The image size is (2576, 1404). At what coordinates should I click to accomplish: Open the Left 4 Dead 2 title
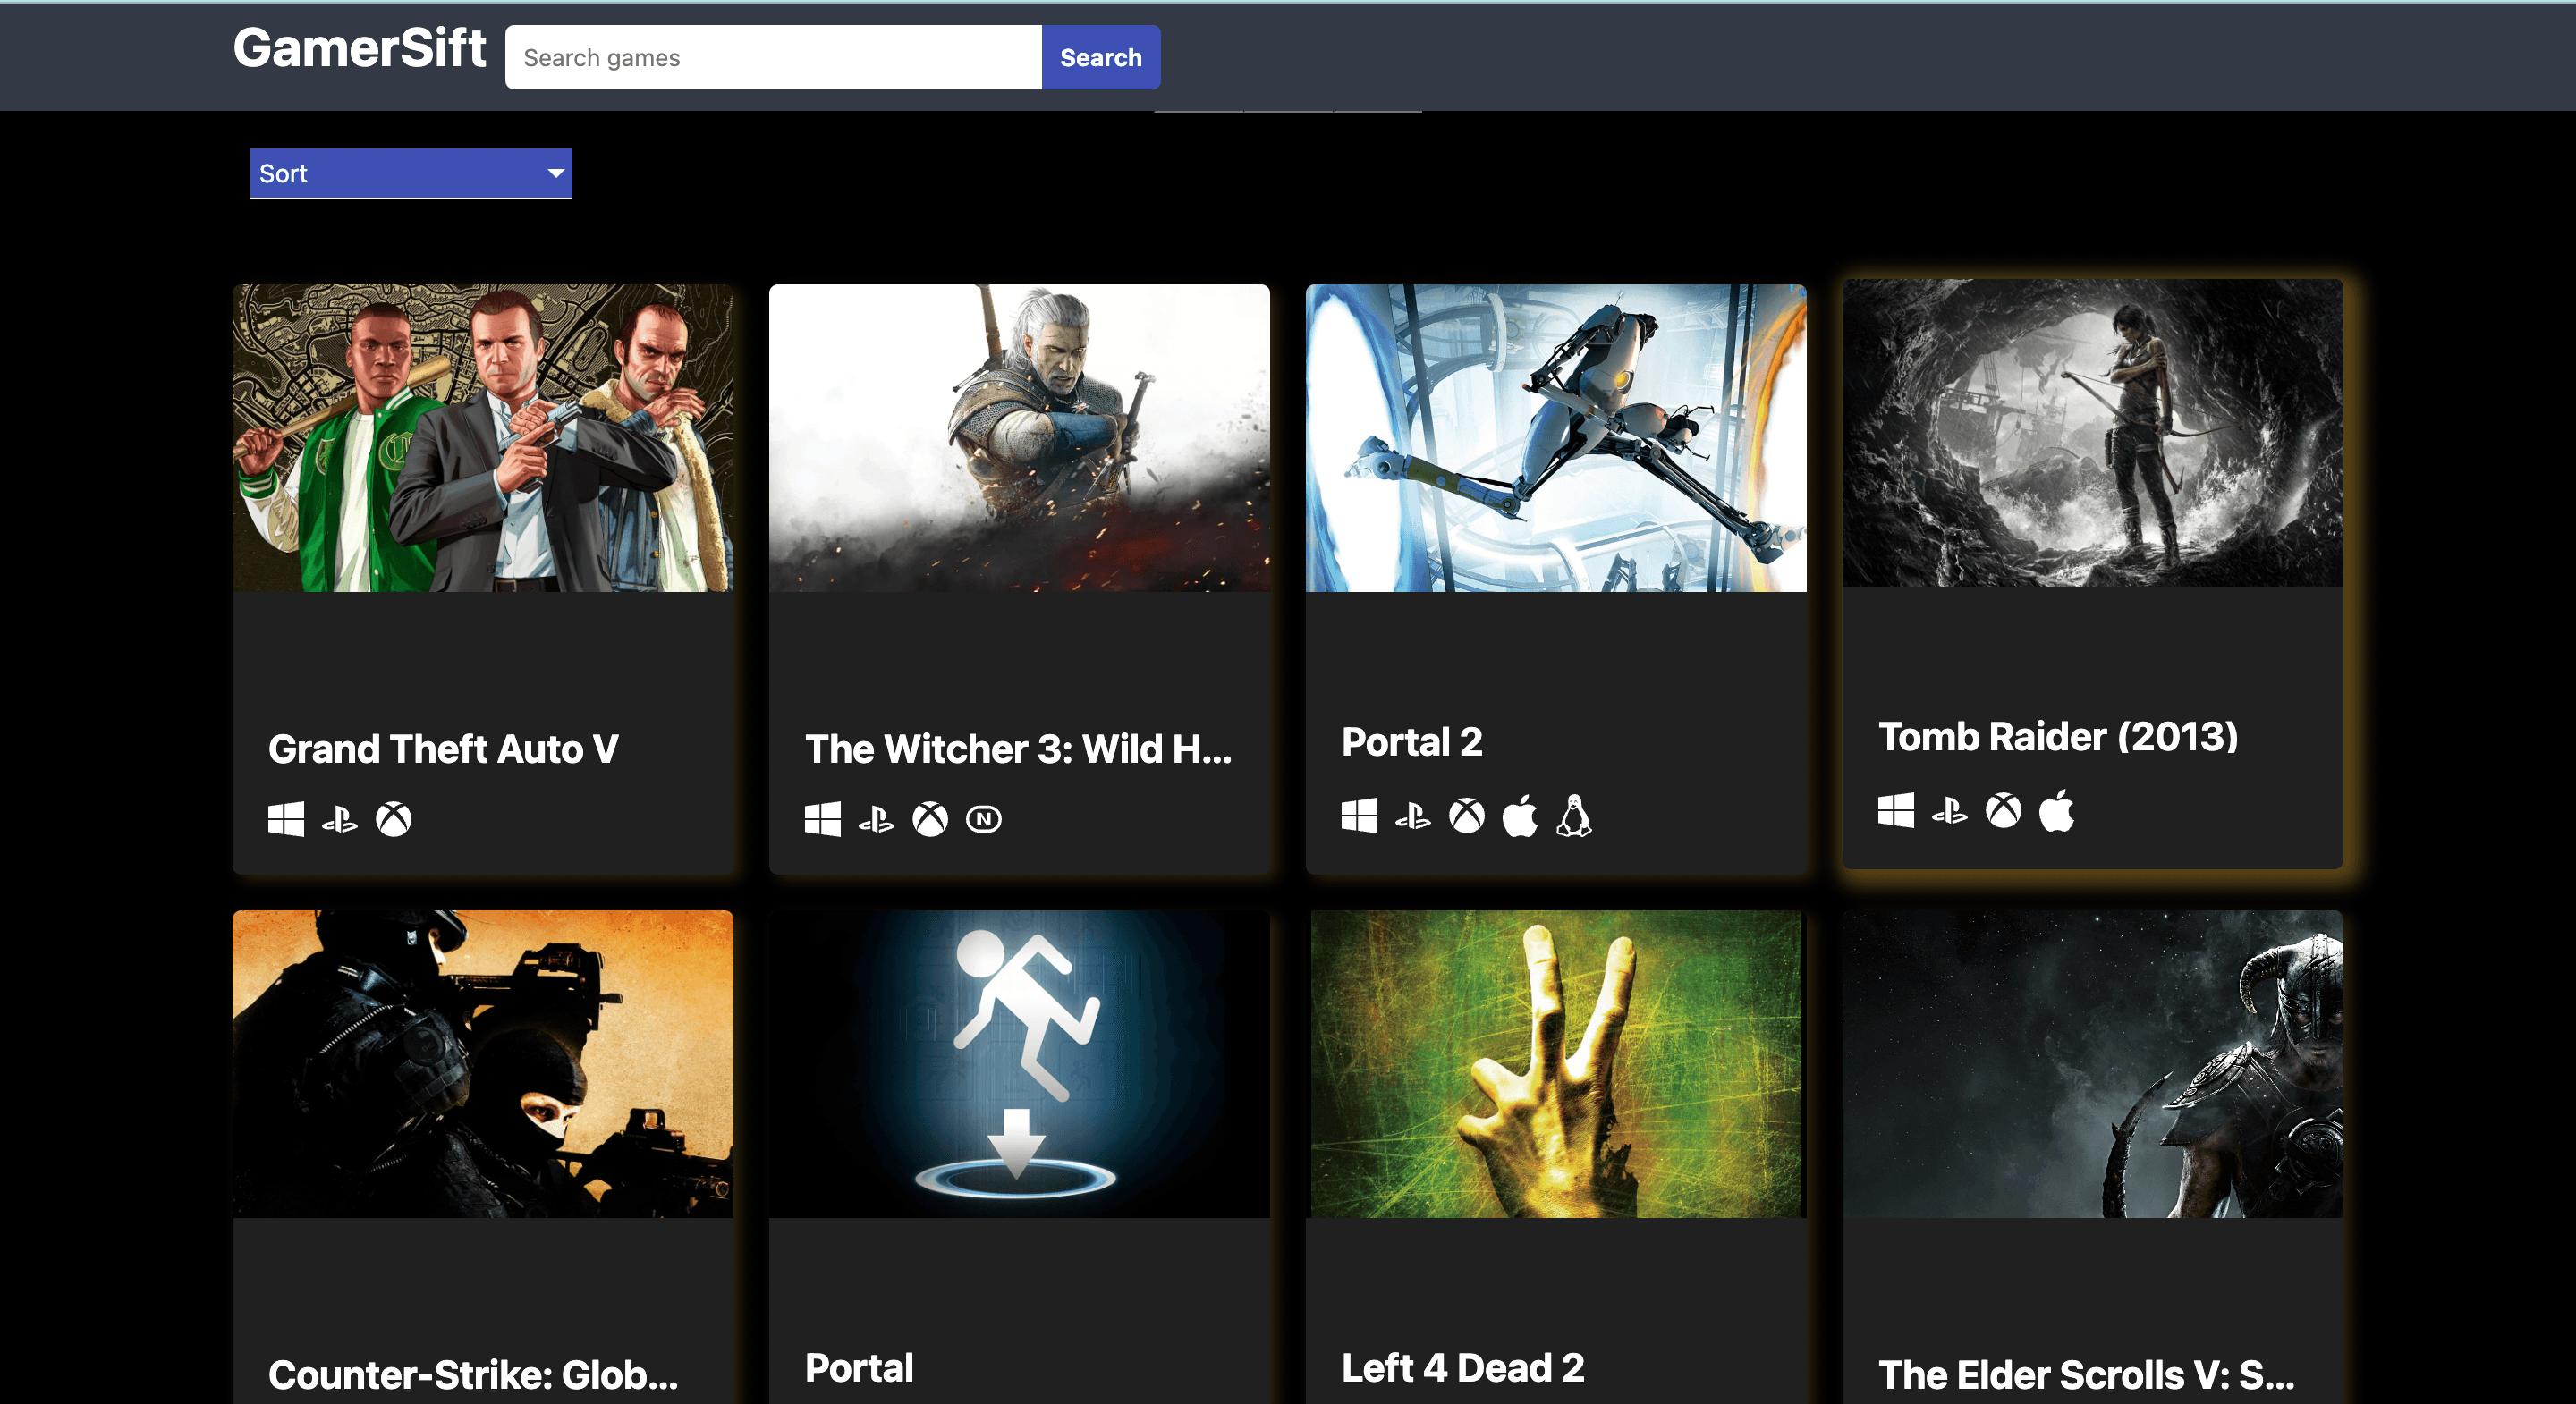(x=1463, y=1368)
